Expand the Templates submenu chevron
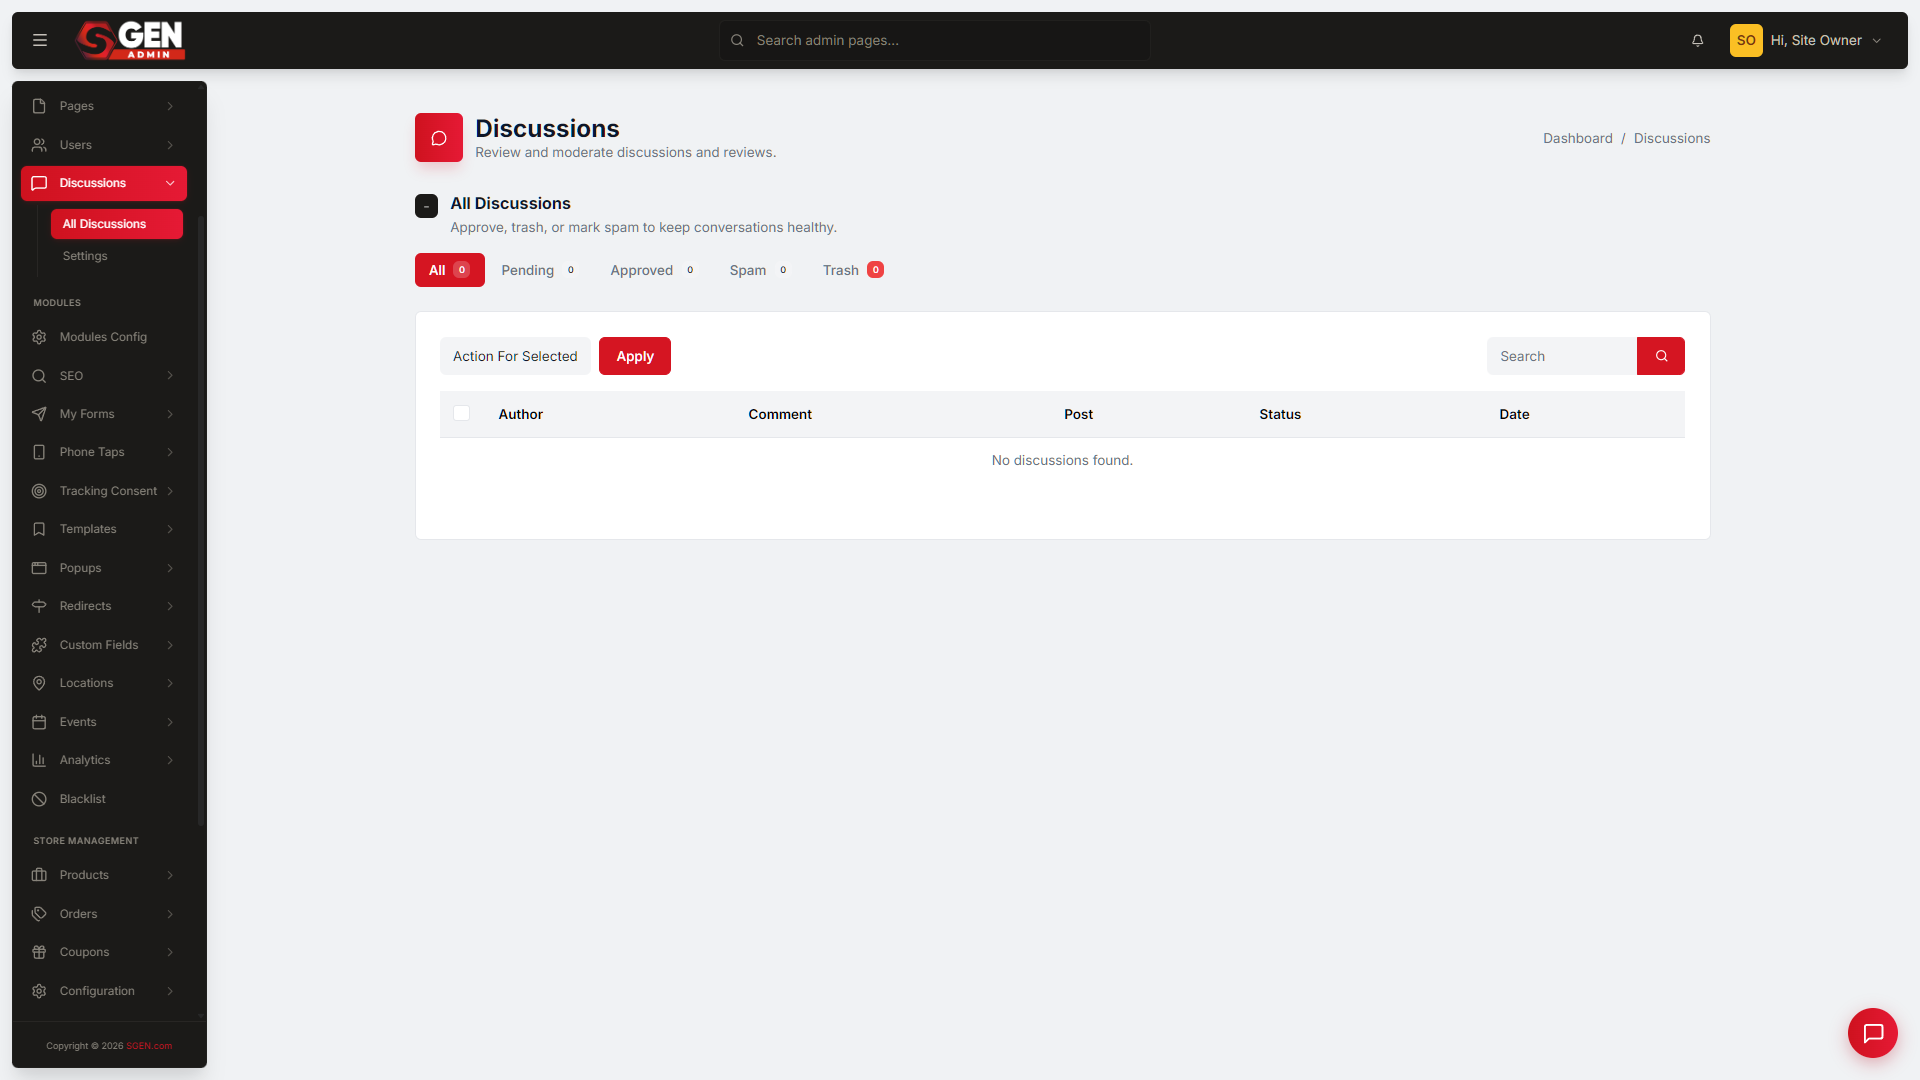1920x1080 pixels. 170,529
